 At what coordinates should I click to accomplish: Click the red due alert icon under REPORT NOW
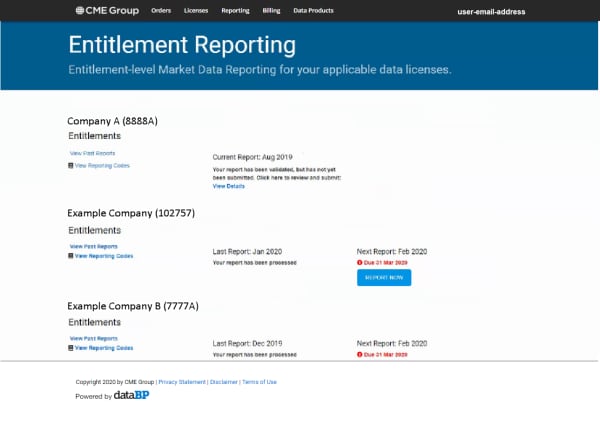tap(360, 263)
